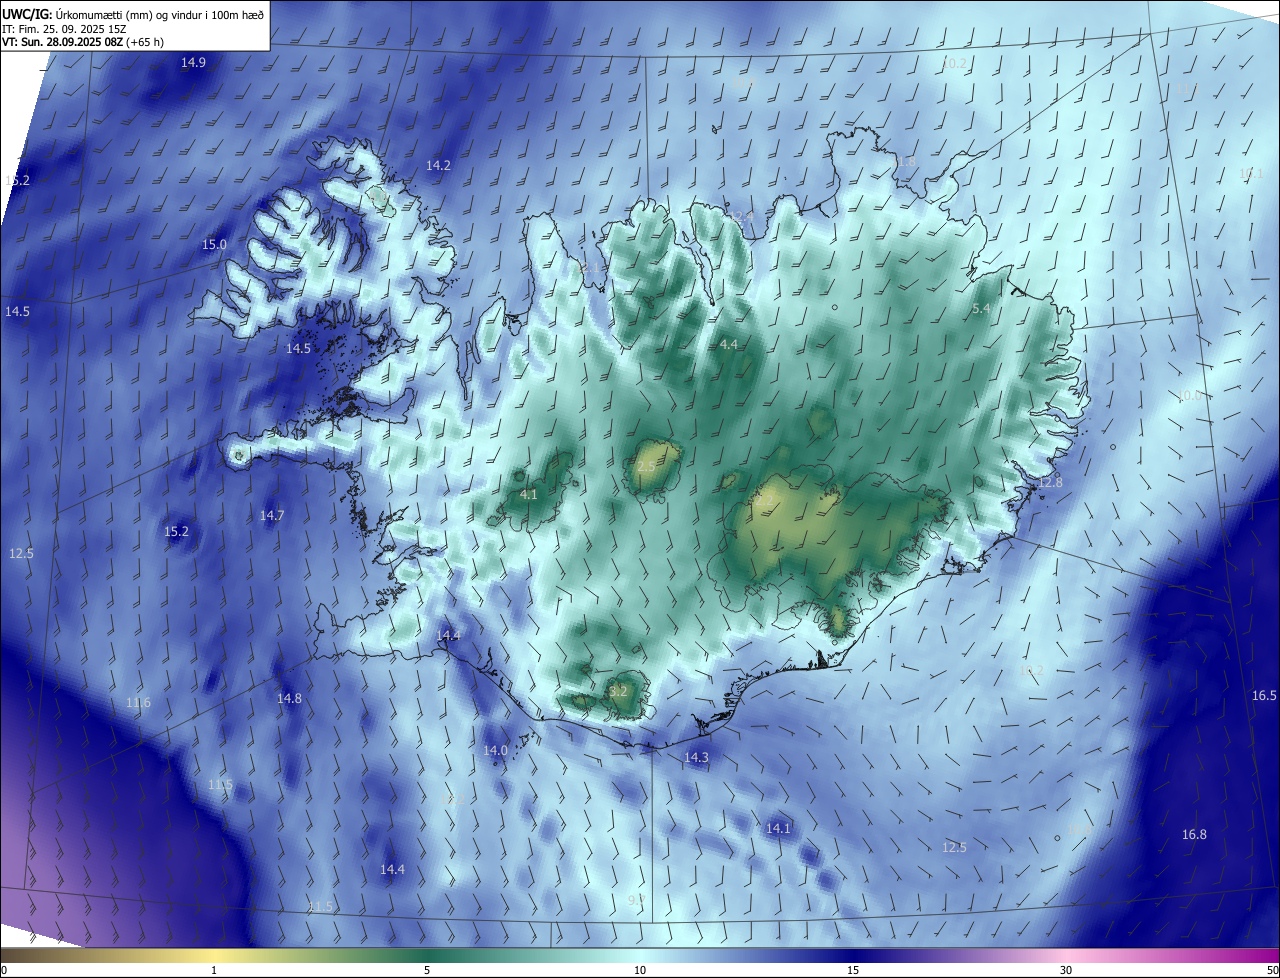Click the 10.0 value label on the map
The image size is (1280, 978).
(x=1188, y=396)
